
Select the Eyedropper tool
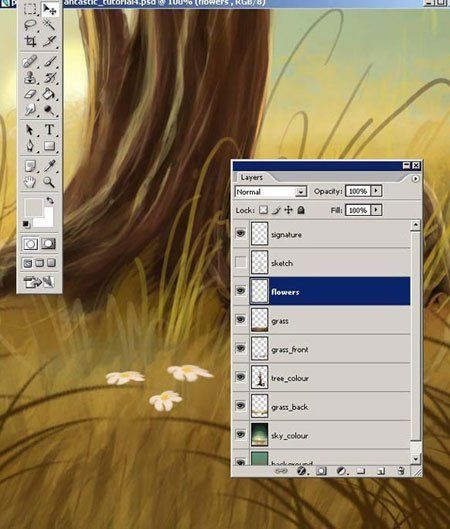tap(49, 166)
